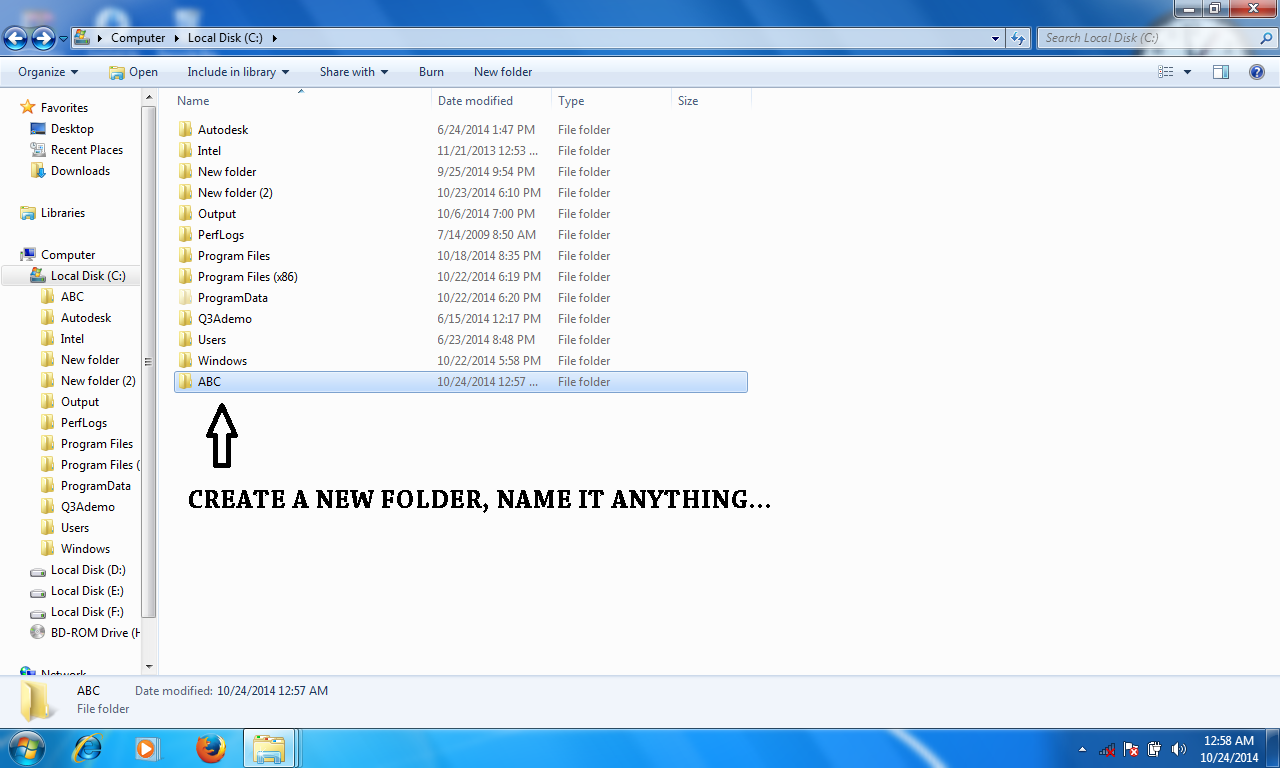
Task: Select Local Disk (E:) in navigation tree
Action: coord(88,591)
